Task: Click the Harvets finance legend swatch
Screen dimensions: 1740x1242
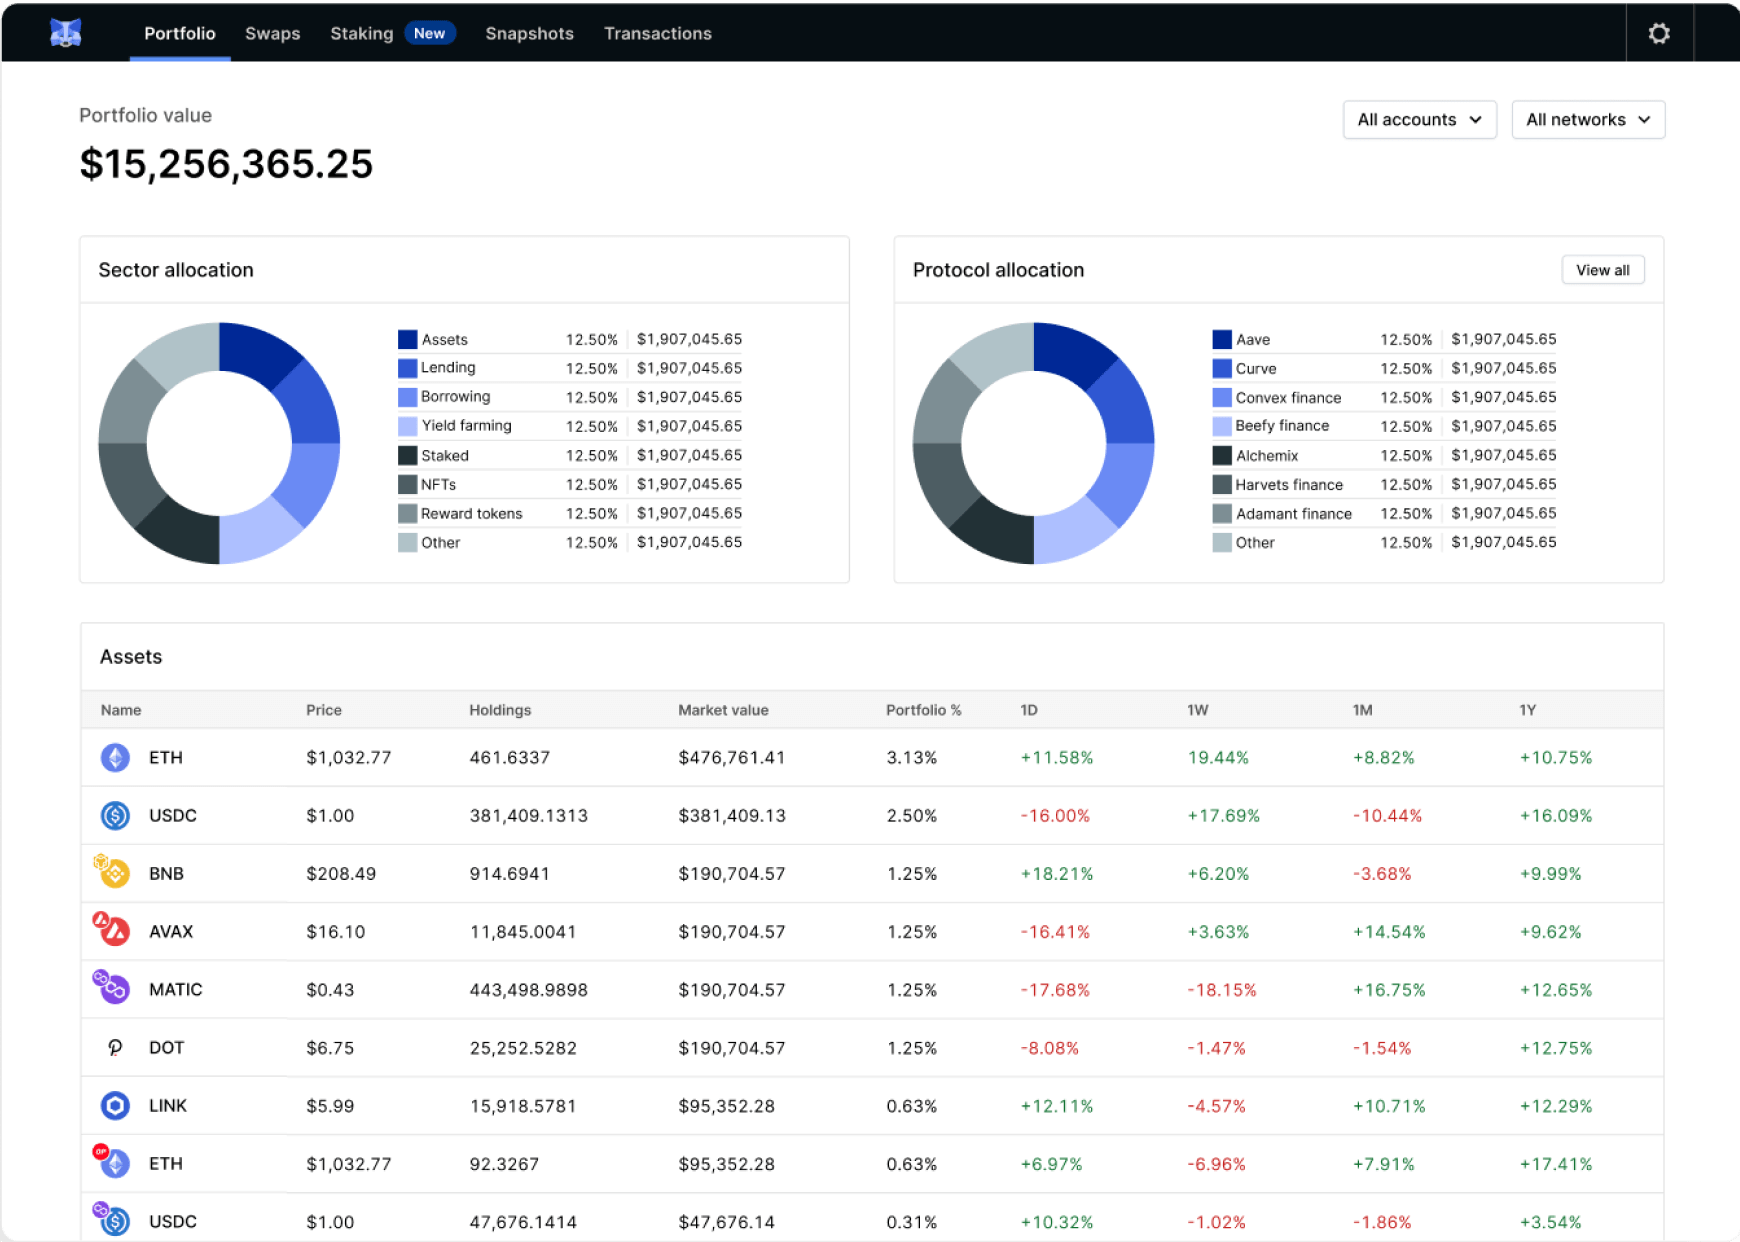Action: pos(1222,484)
